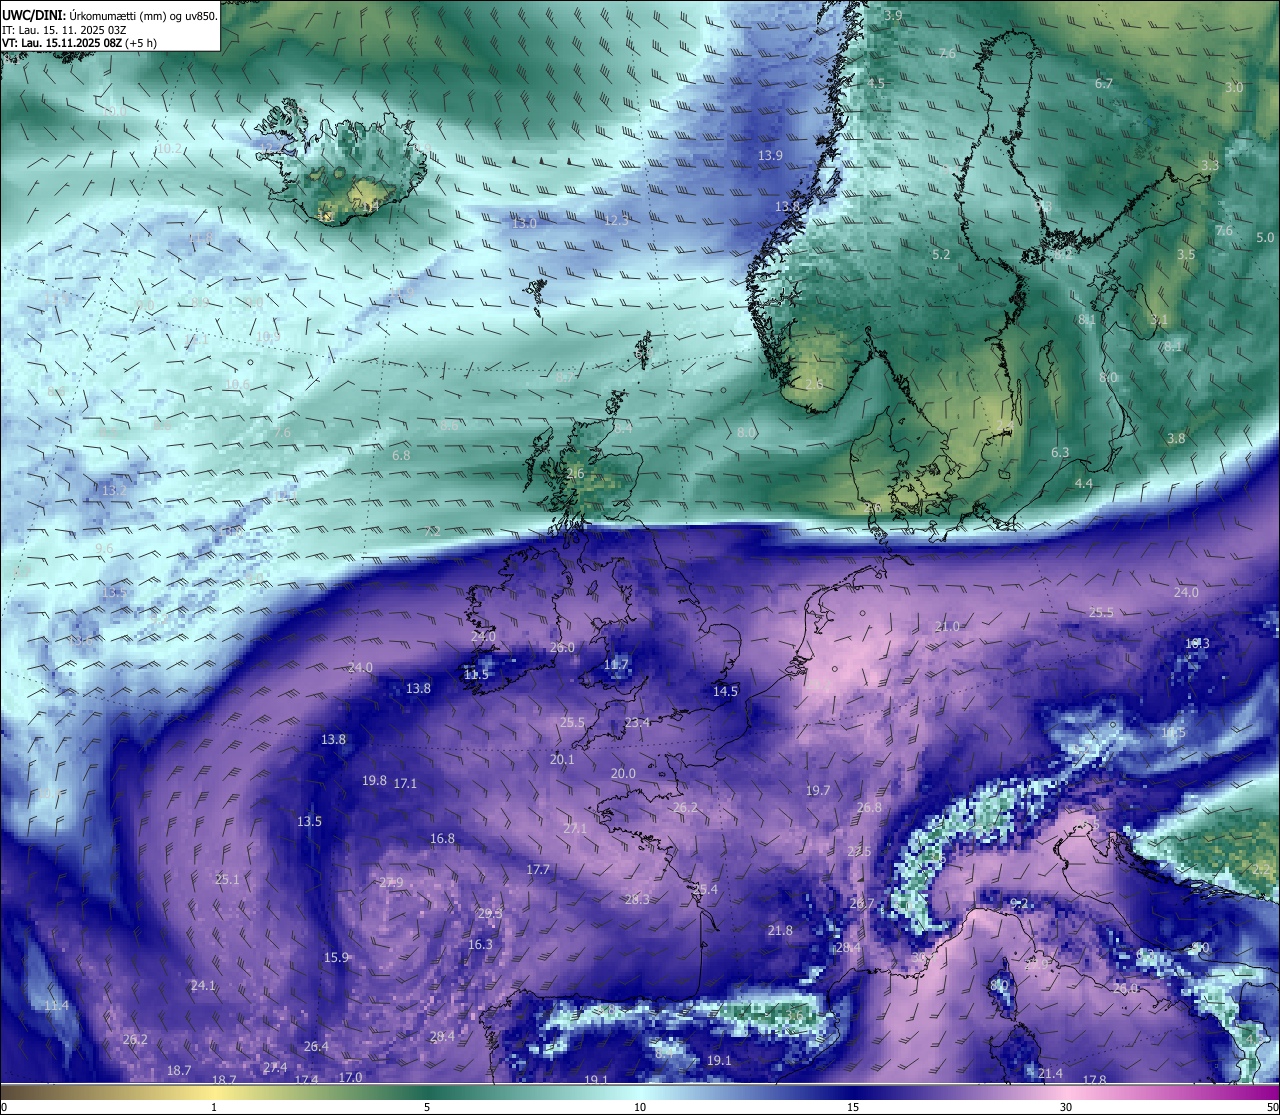Click the 17.0 value near bottom
The height and width of the screenshot is (1115, 1280).
350,1077
